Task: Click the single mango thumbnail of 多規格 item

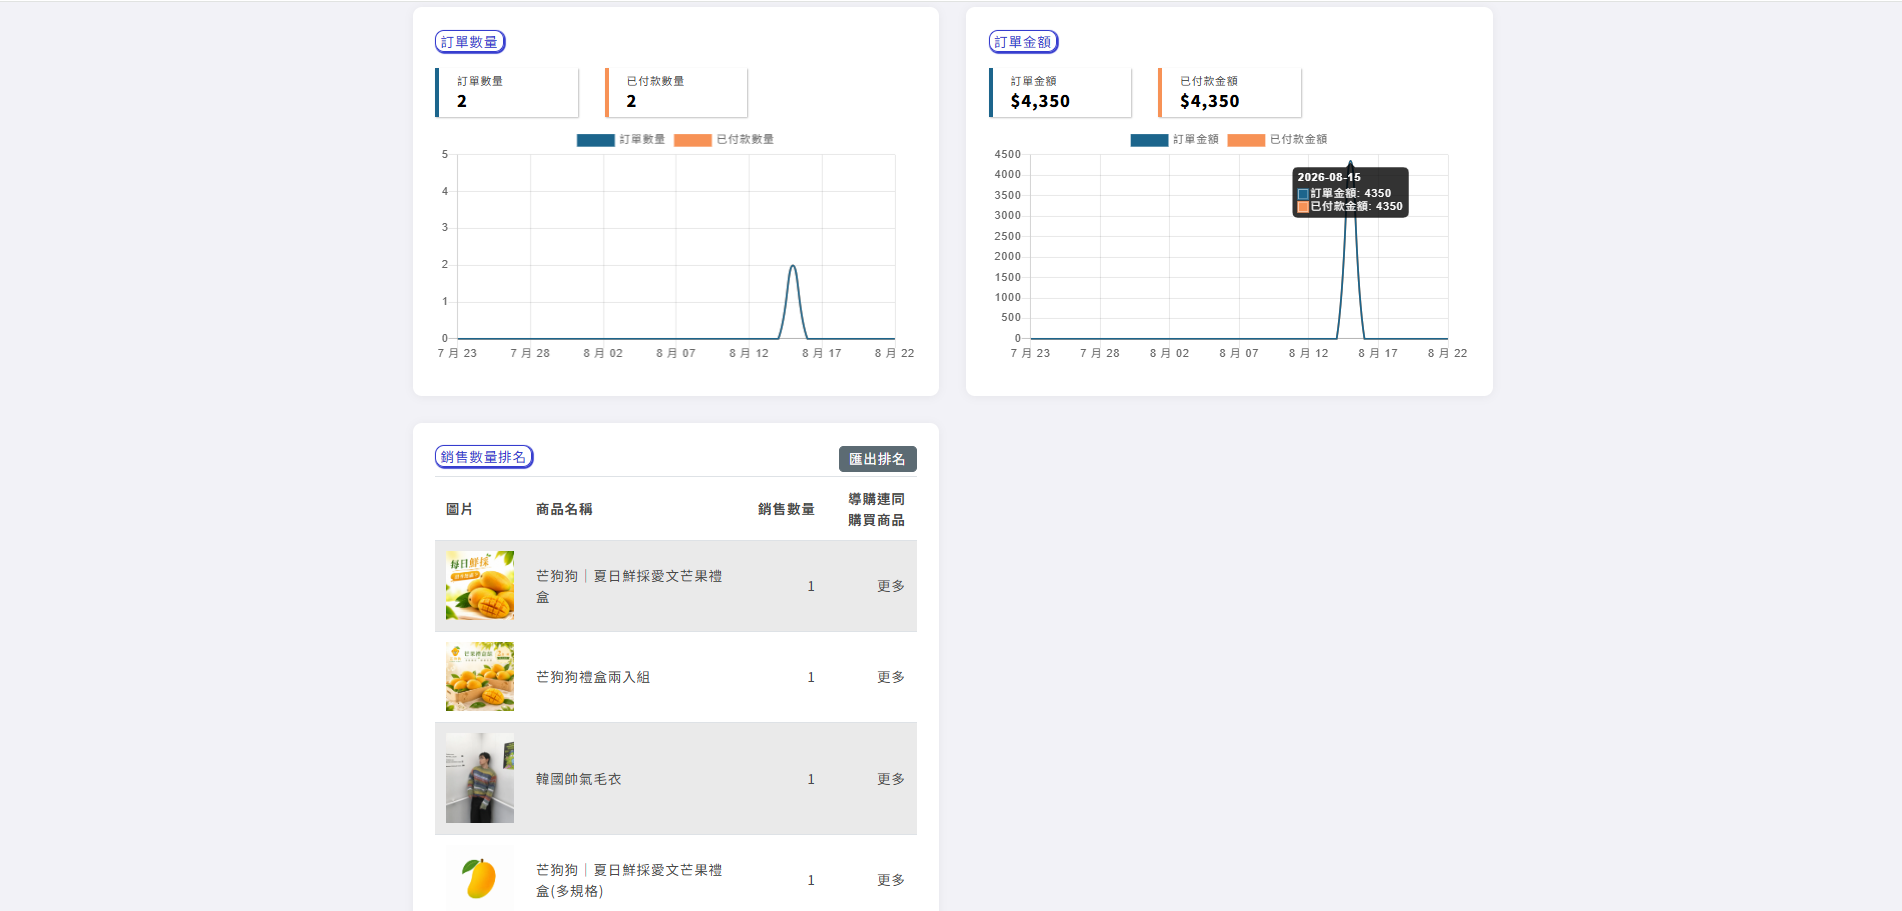Action: tap(480, 879)
